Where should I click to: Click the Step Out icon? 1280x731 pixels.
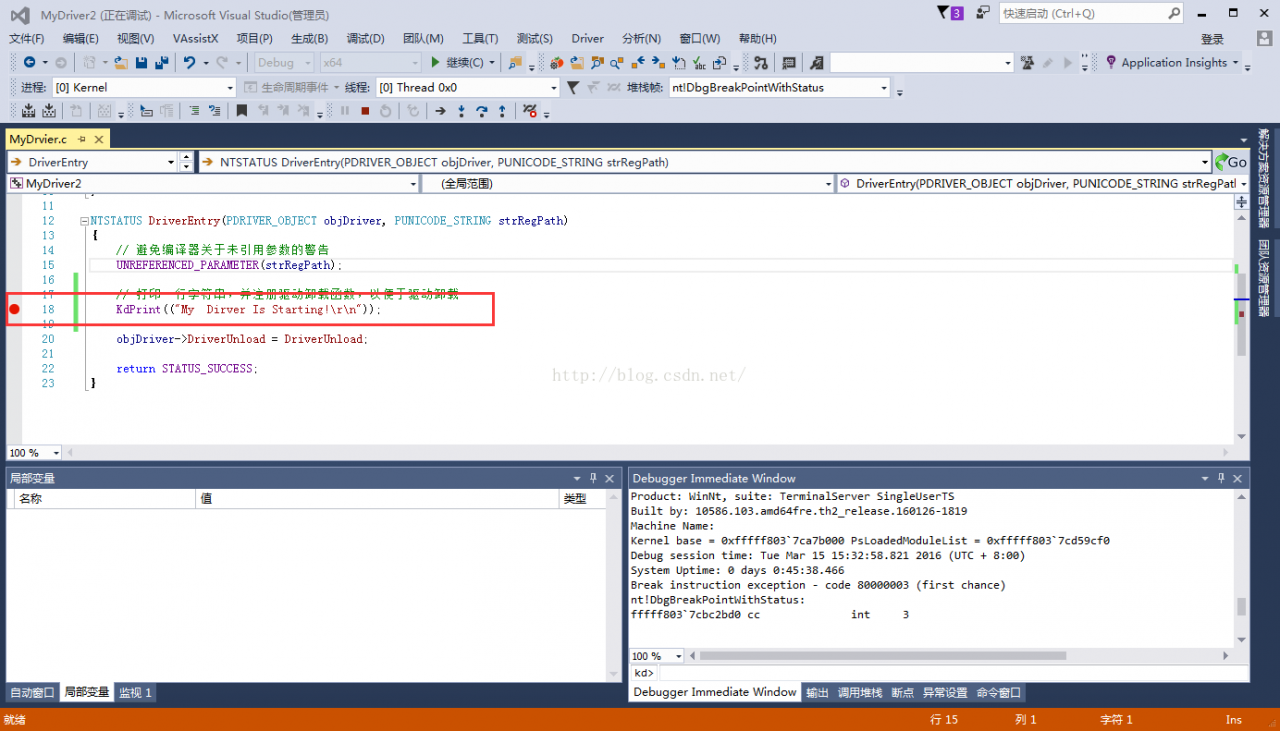(502, 111)
